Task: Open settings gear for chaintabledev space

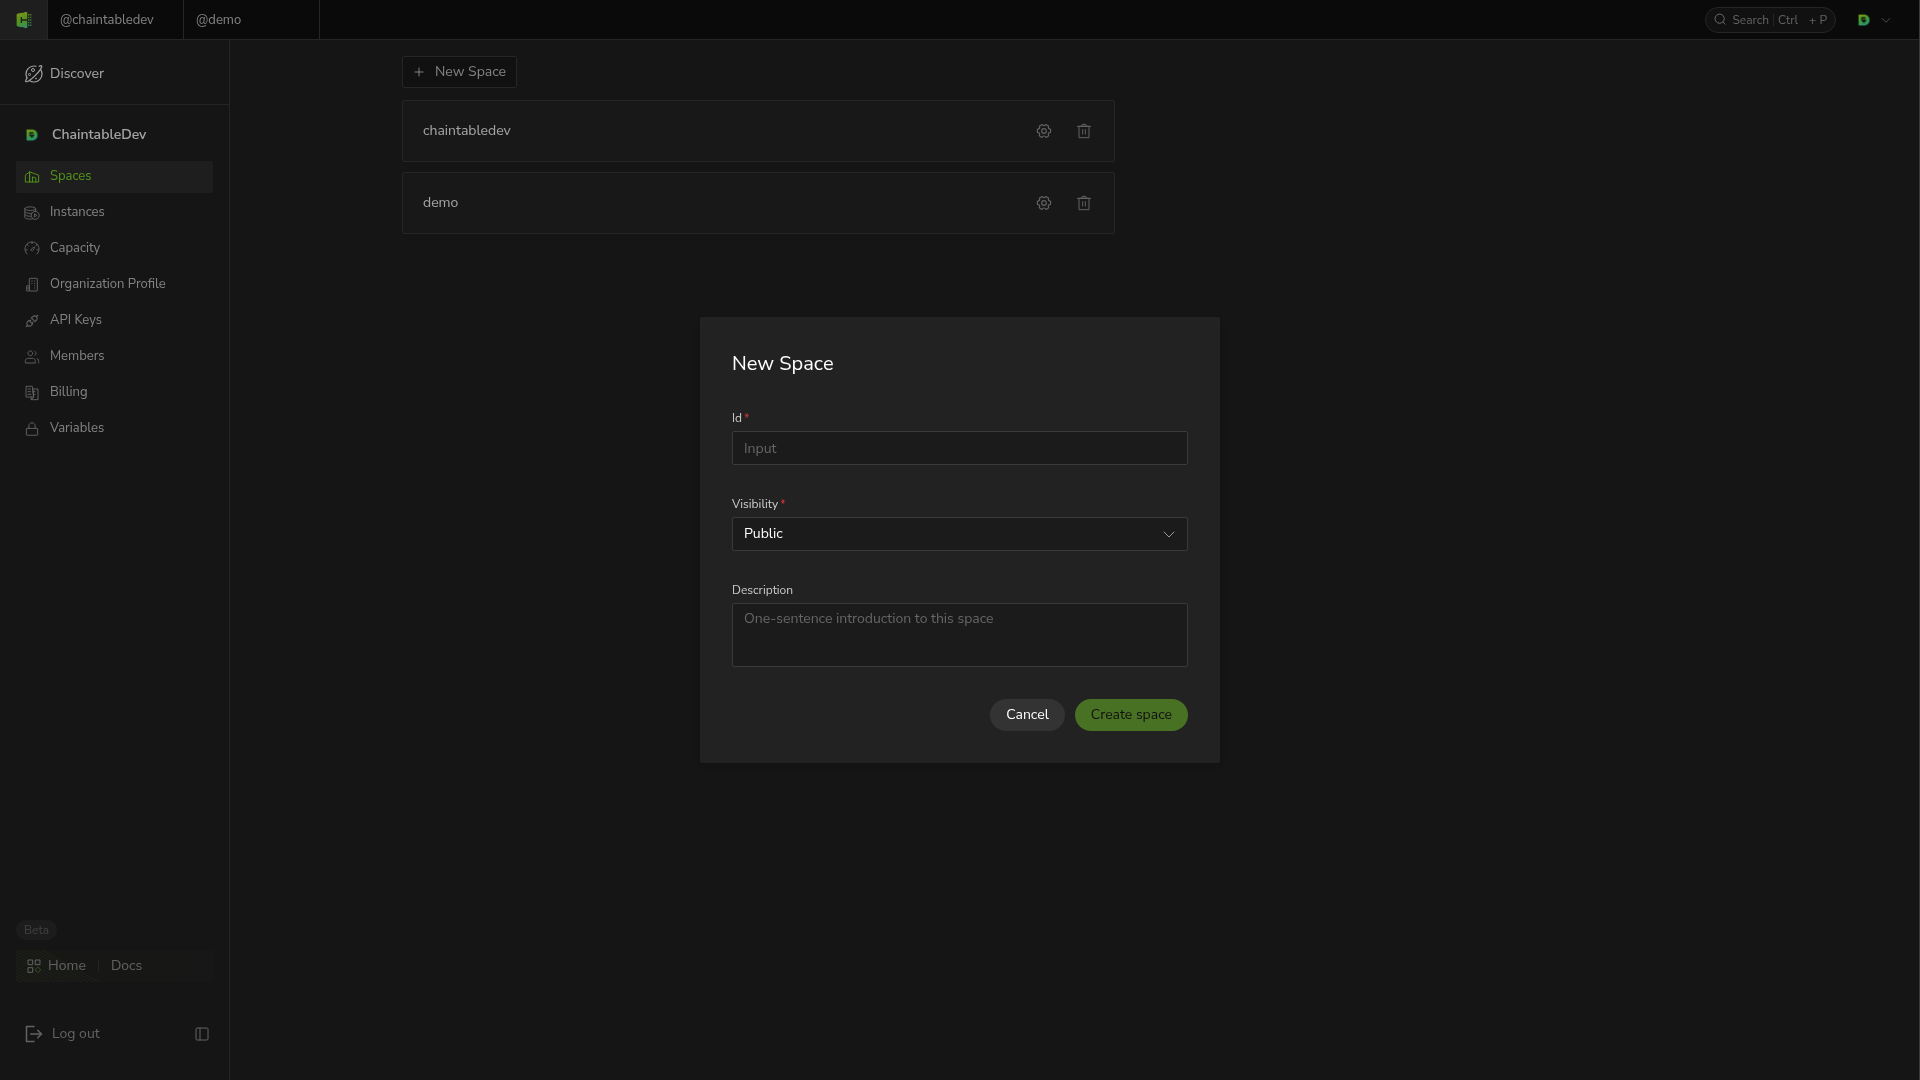Action: (1044, 131)
